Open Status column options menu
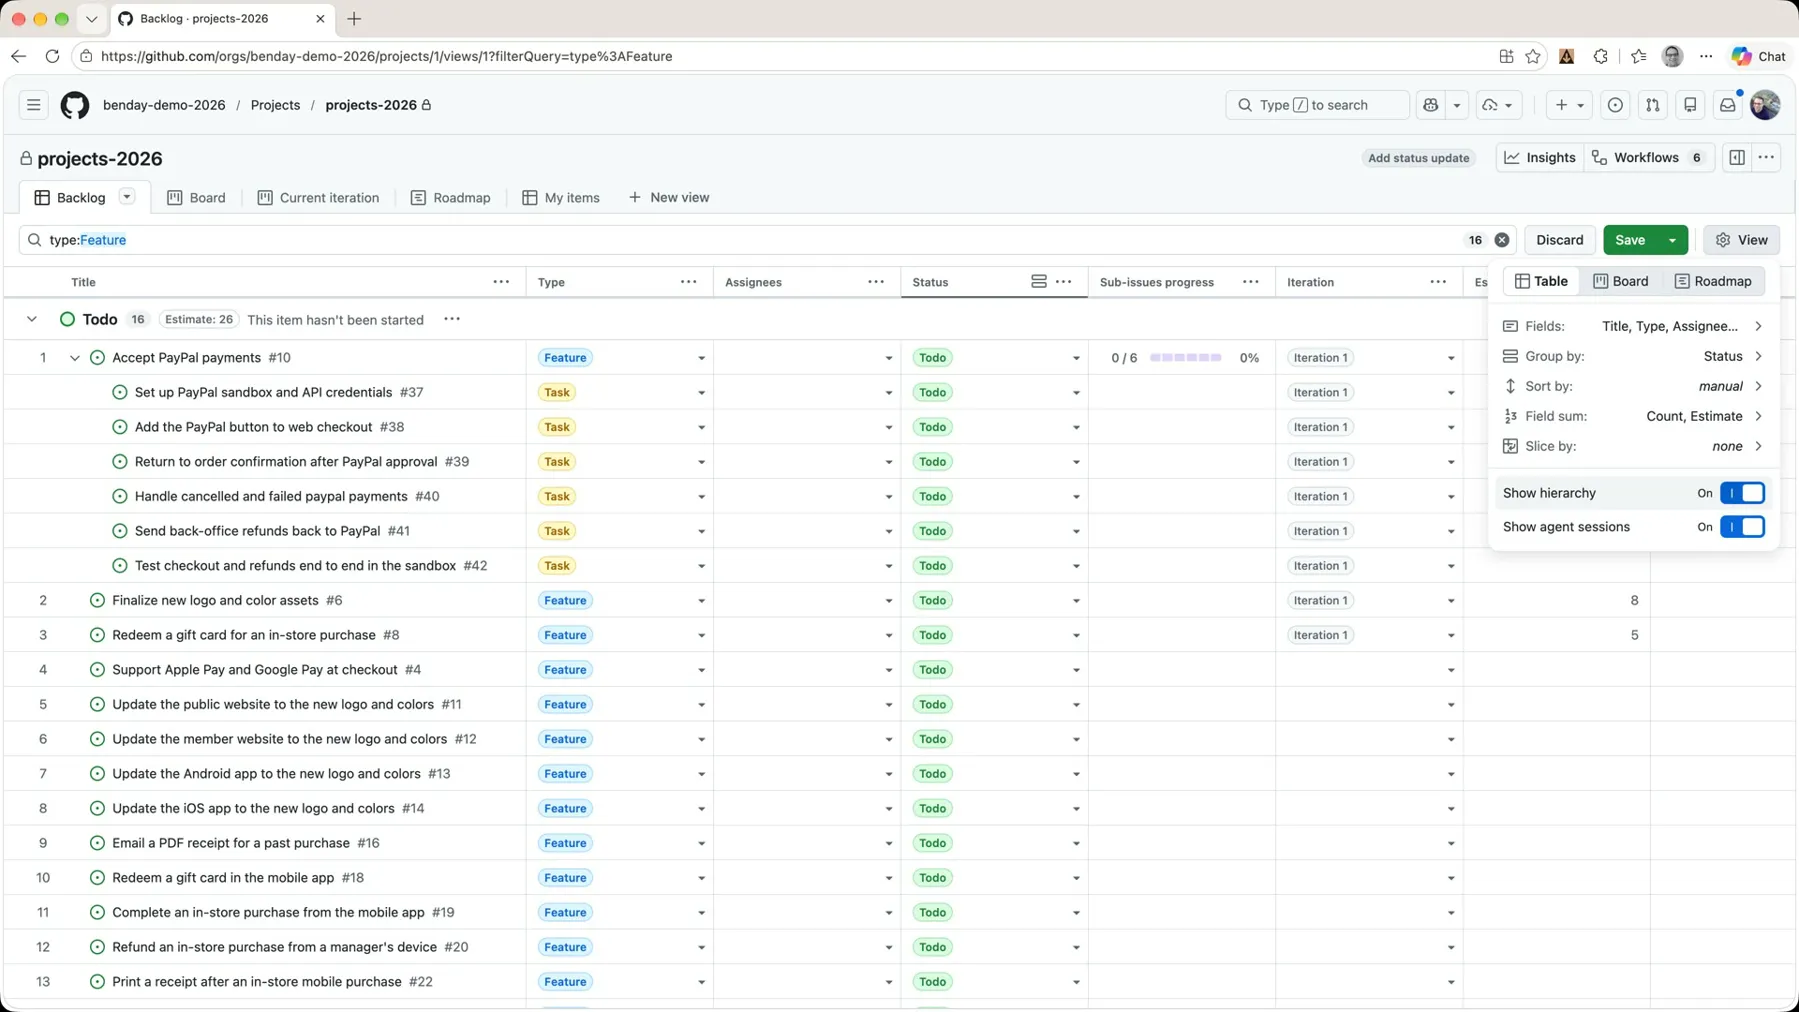Image resolution: width=1799 pixels, height=1012 pixels. coord(1064,282)
